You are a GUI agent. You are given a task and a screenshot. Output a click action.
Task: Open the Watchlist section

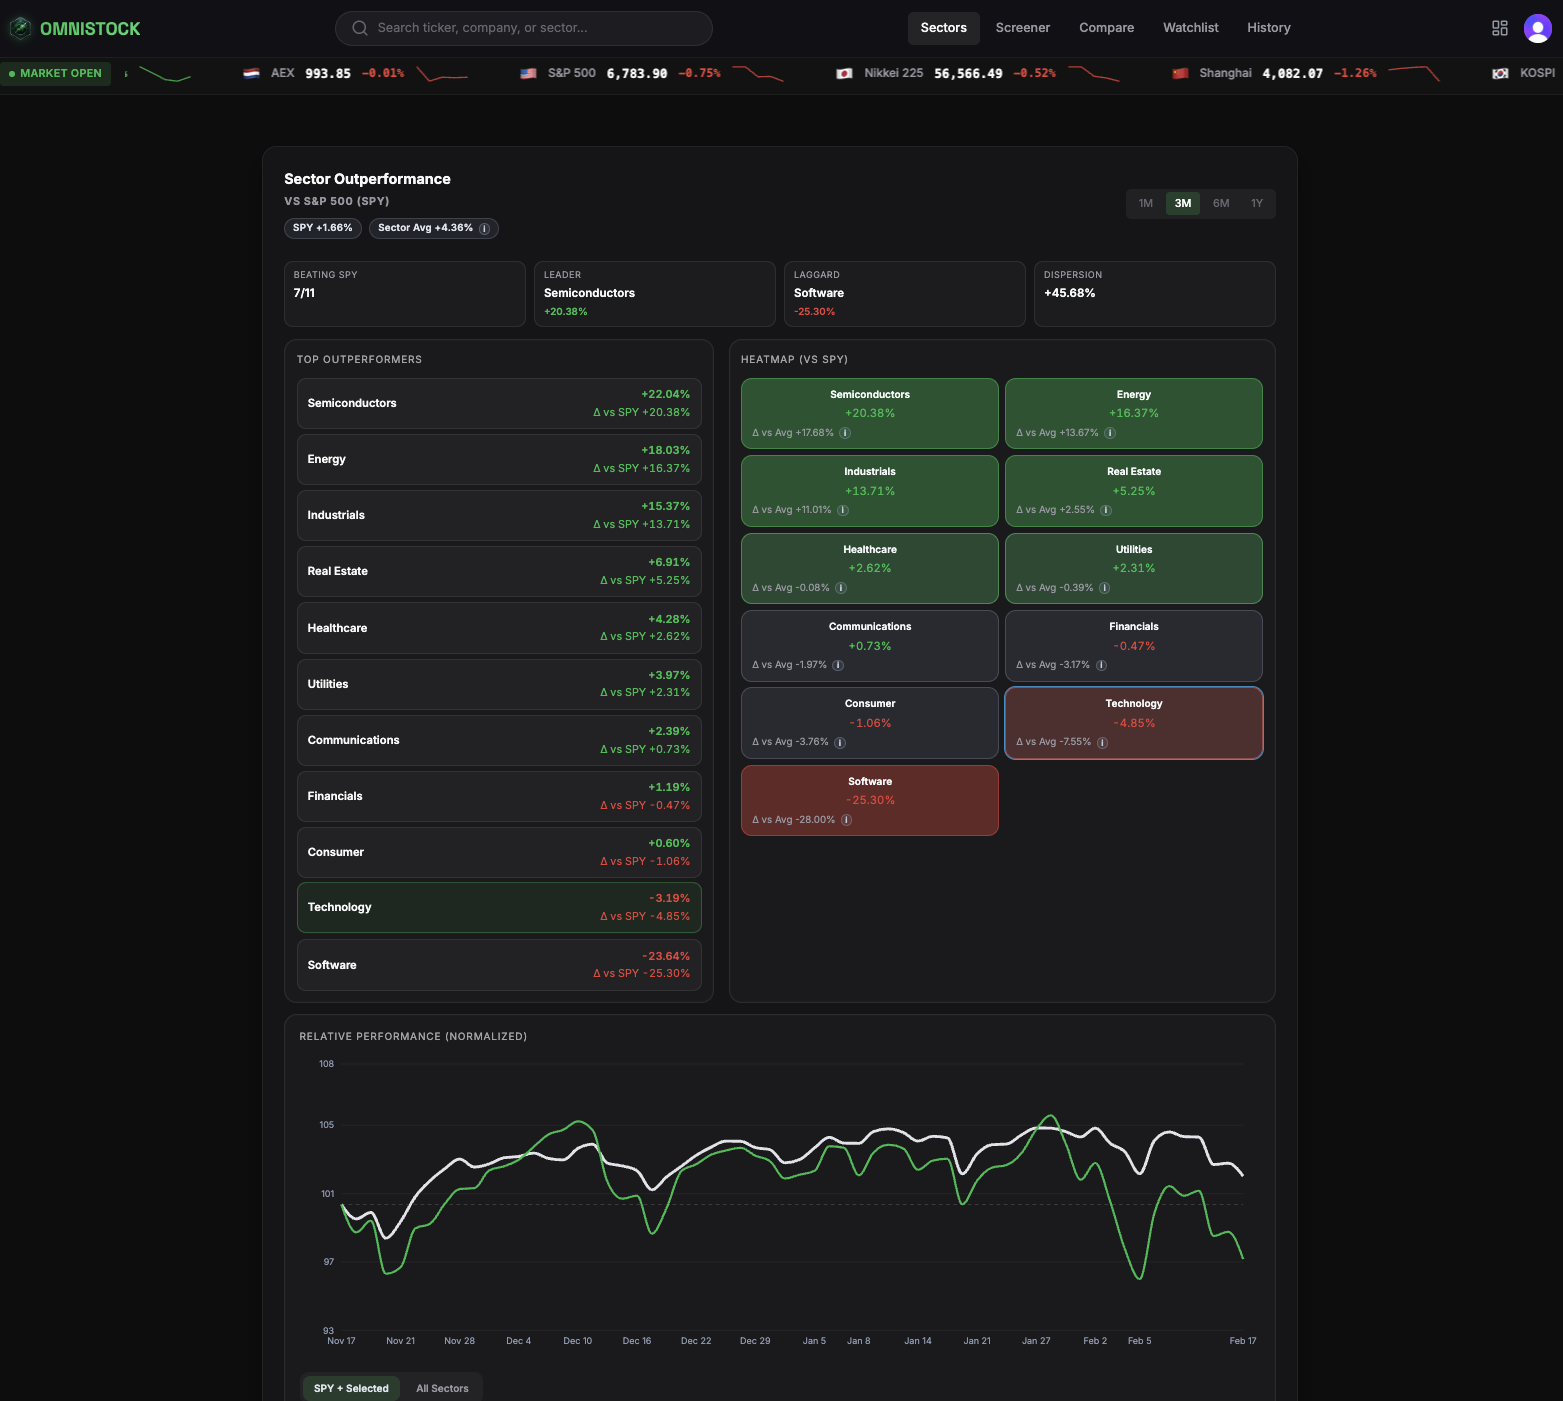coord(1190,27)
